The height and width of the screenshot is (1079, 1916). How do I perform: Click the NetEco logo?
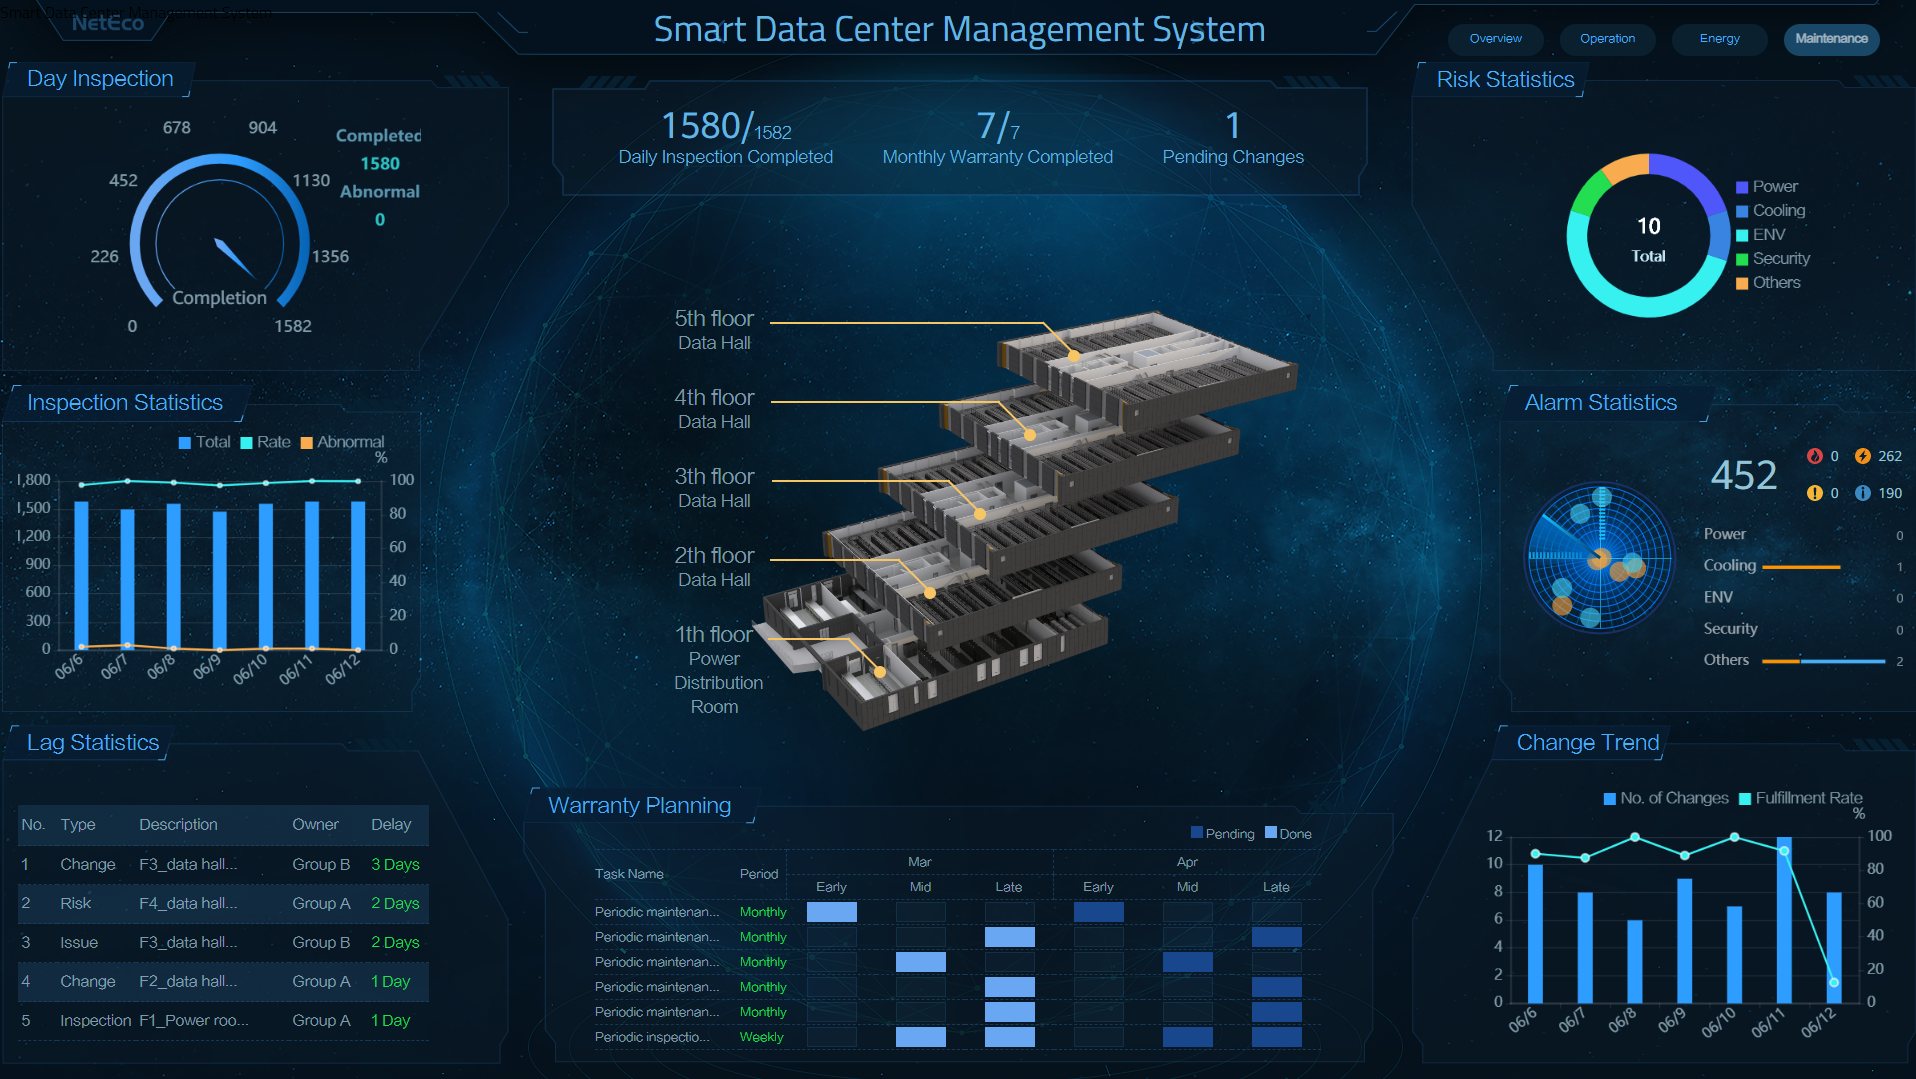click(108, 23)
